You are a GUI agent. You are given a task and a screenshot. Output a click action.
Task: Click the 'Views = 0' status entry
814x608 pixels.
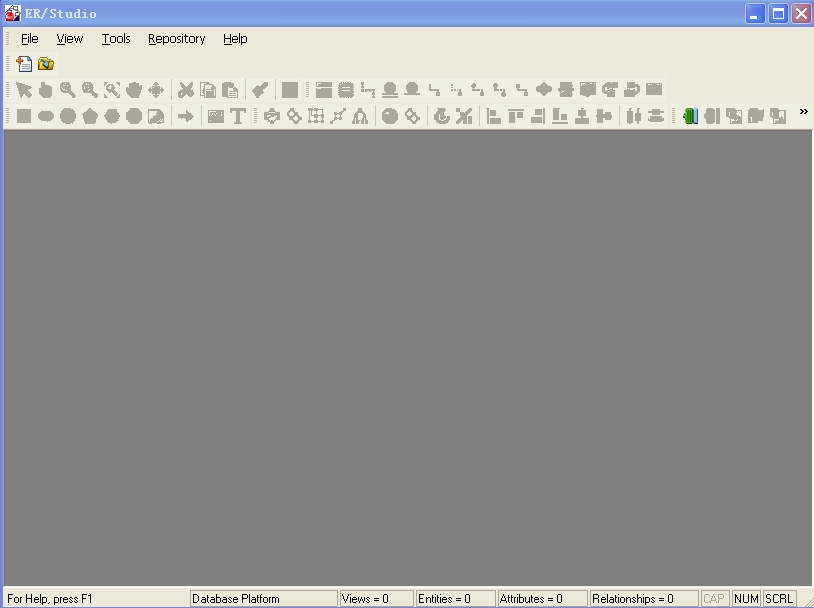(376, 599)
